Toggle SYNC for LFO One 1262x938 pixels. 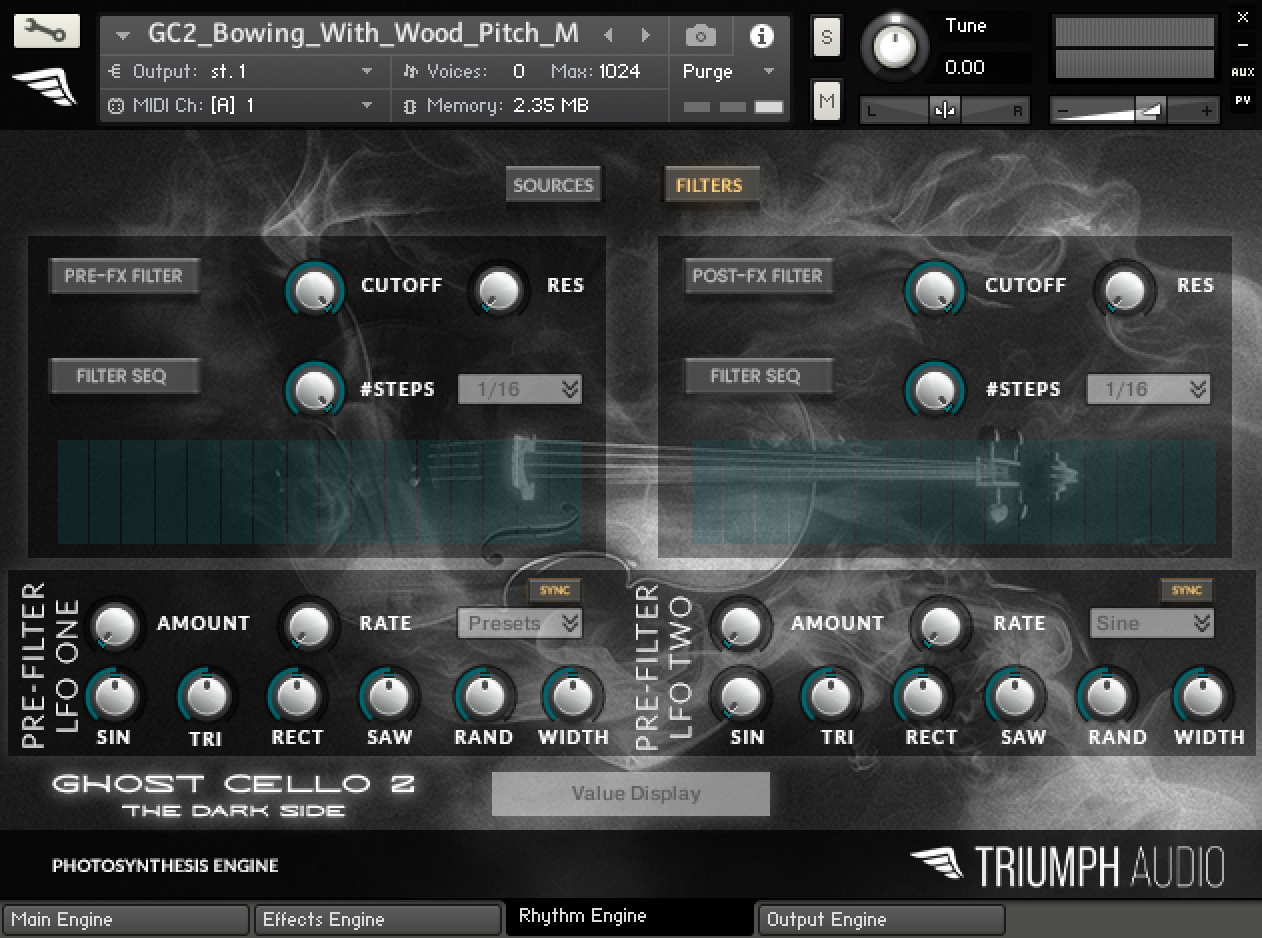pos(554,590)
